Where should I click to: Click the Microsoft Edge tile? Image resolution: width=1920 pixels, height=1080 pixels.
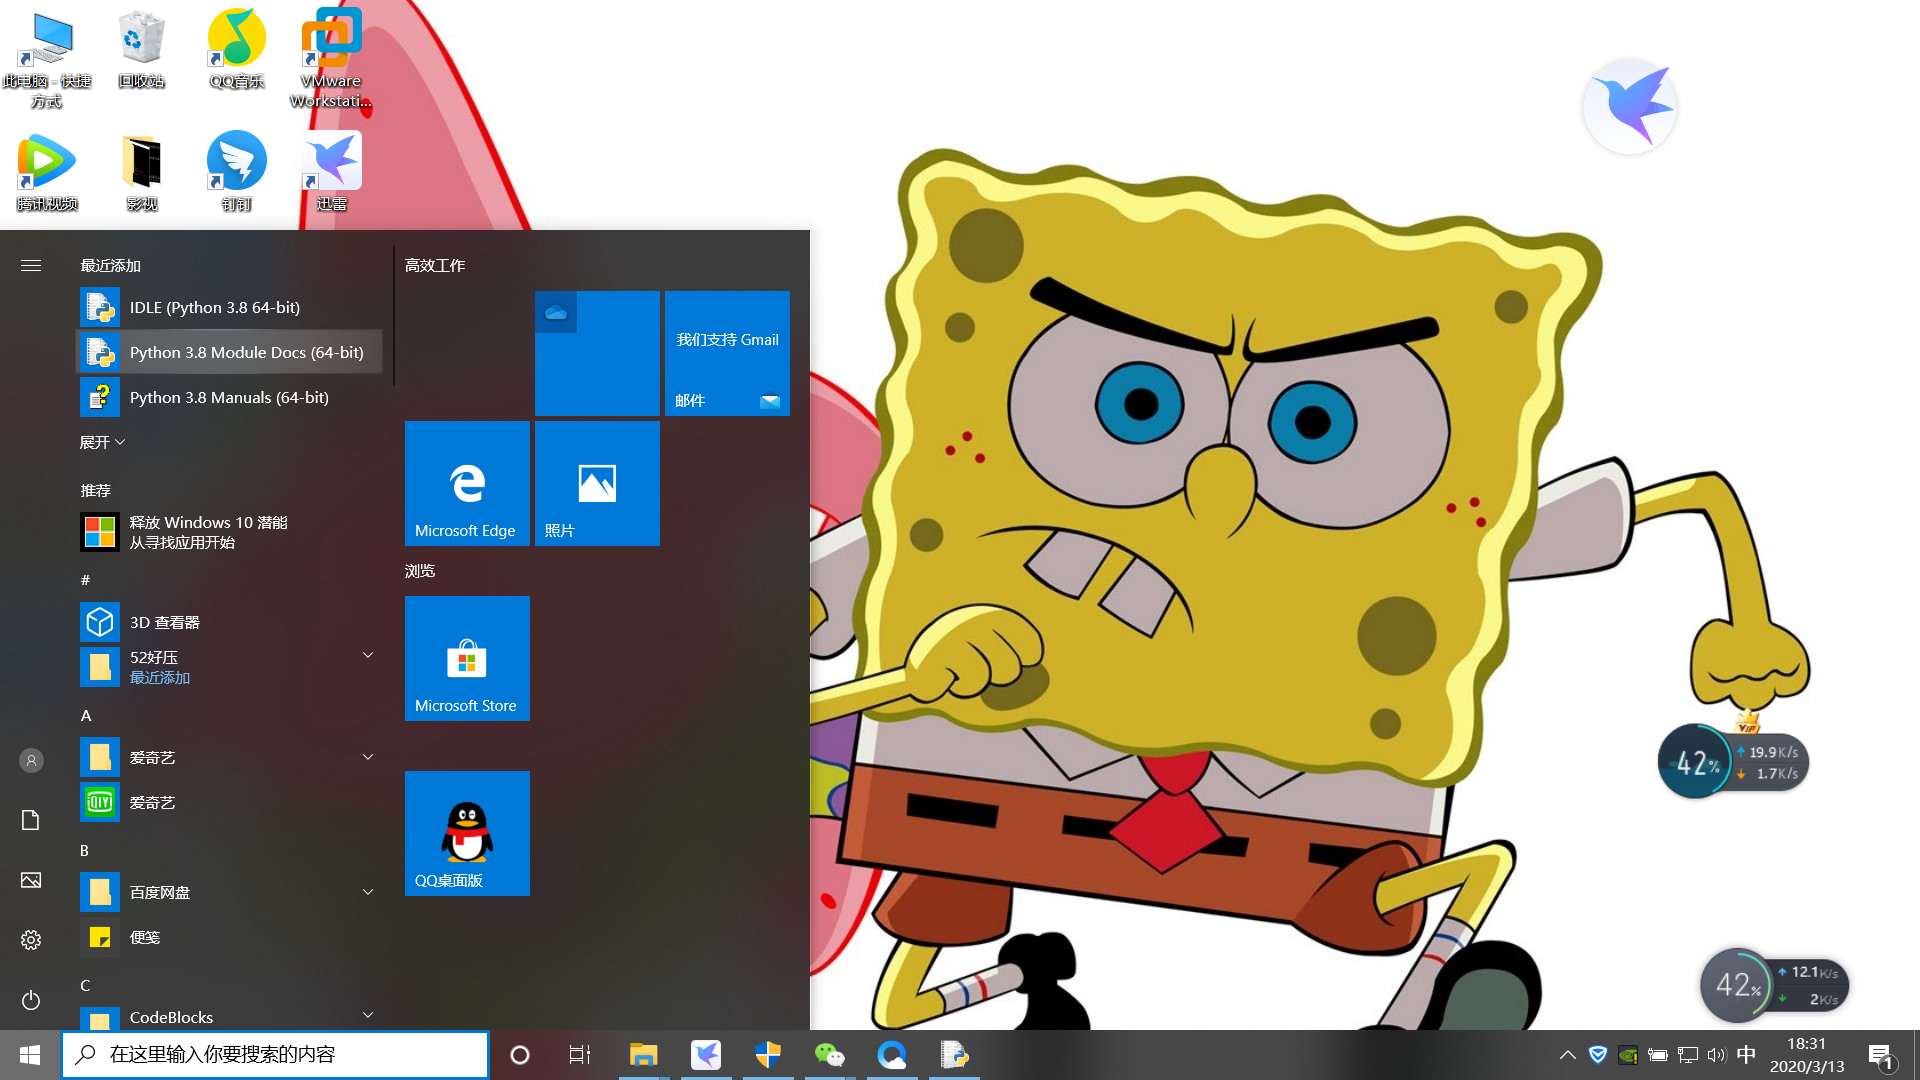click(467, 483)
